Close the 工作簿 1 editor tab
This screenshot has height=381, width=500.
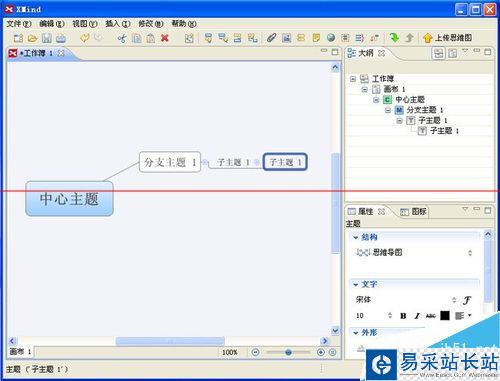(61, 53)
